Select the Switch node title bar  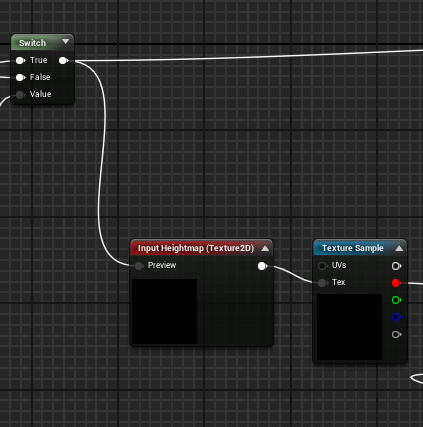pos(42,43)
